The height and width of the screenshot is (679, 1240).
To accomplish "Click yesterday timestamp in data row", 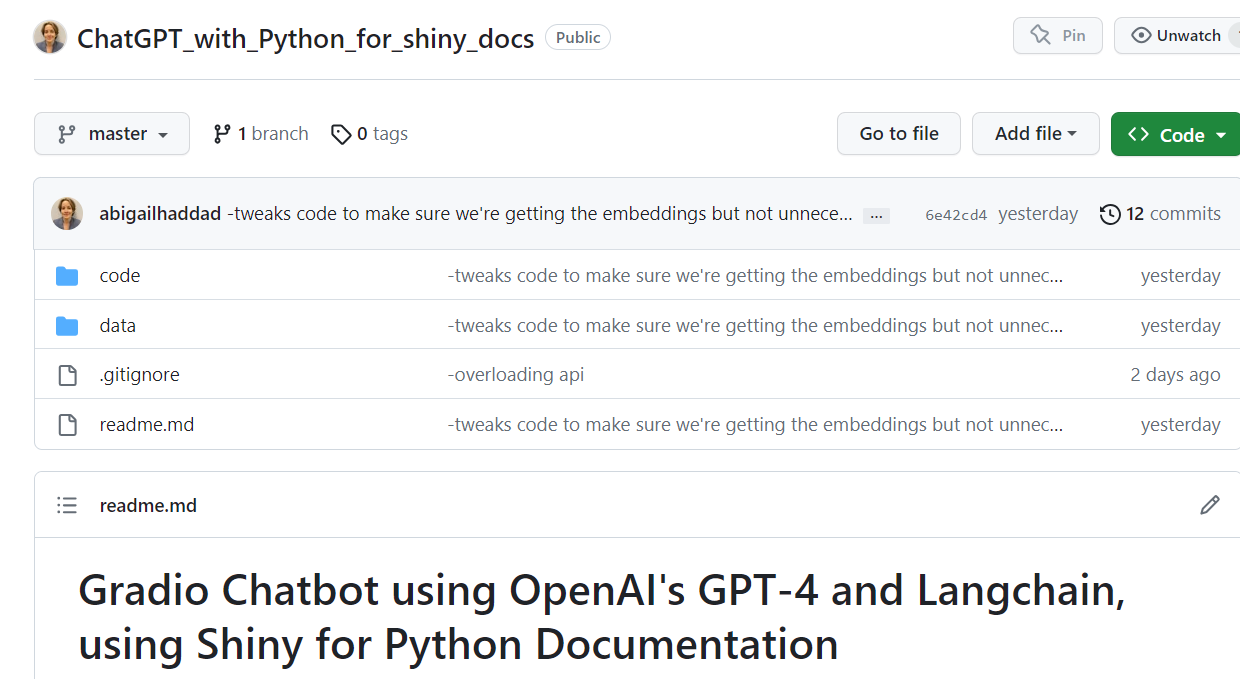I will (x=1180, y=326).
